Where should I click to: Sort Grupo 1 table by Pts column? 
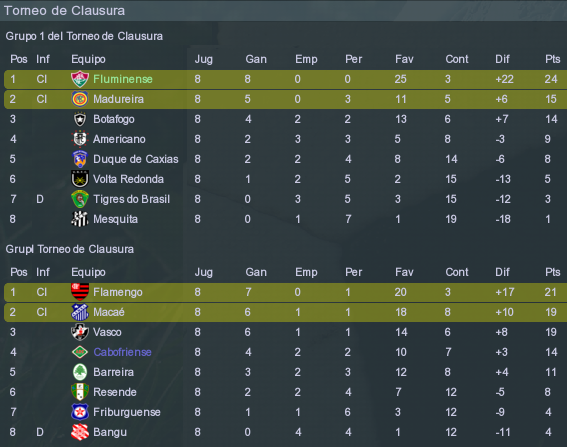[553, 59]
